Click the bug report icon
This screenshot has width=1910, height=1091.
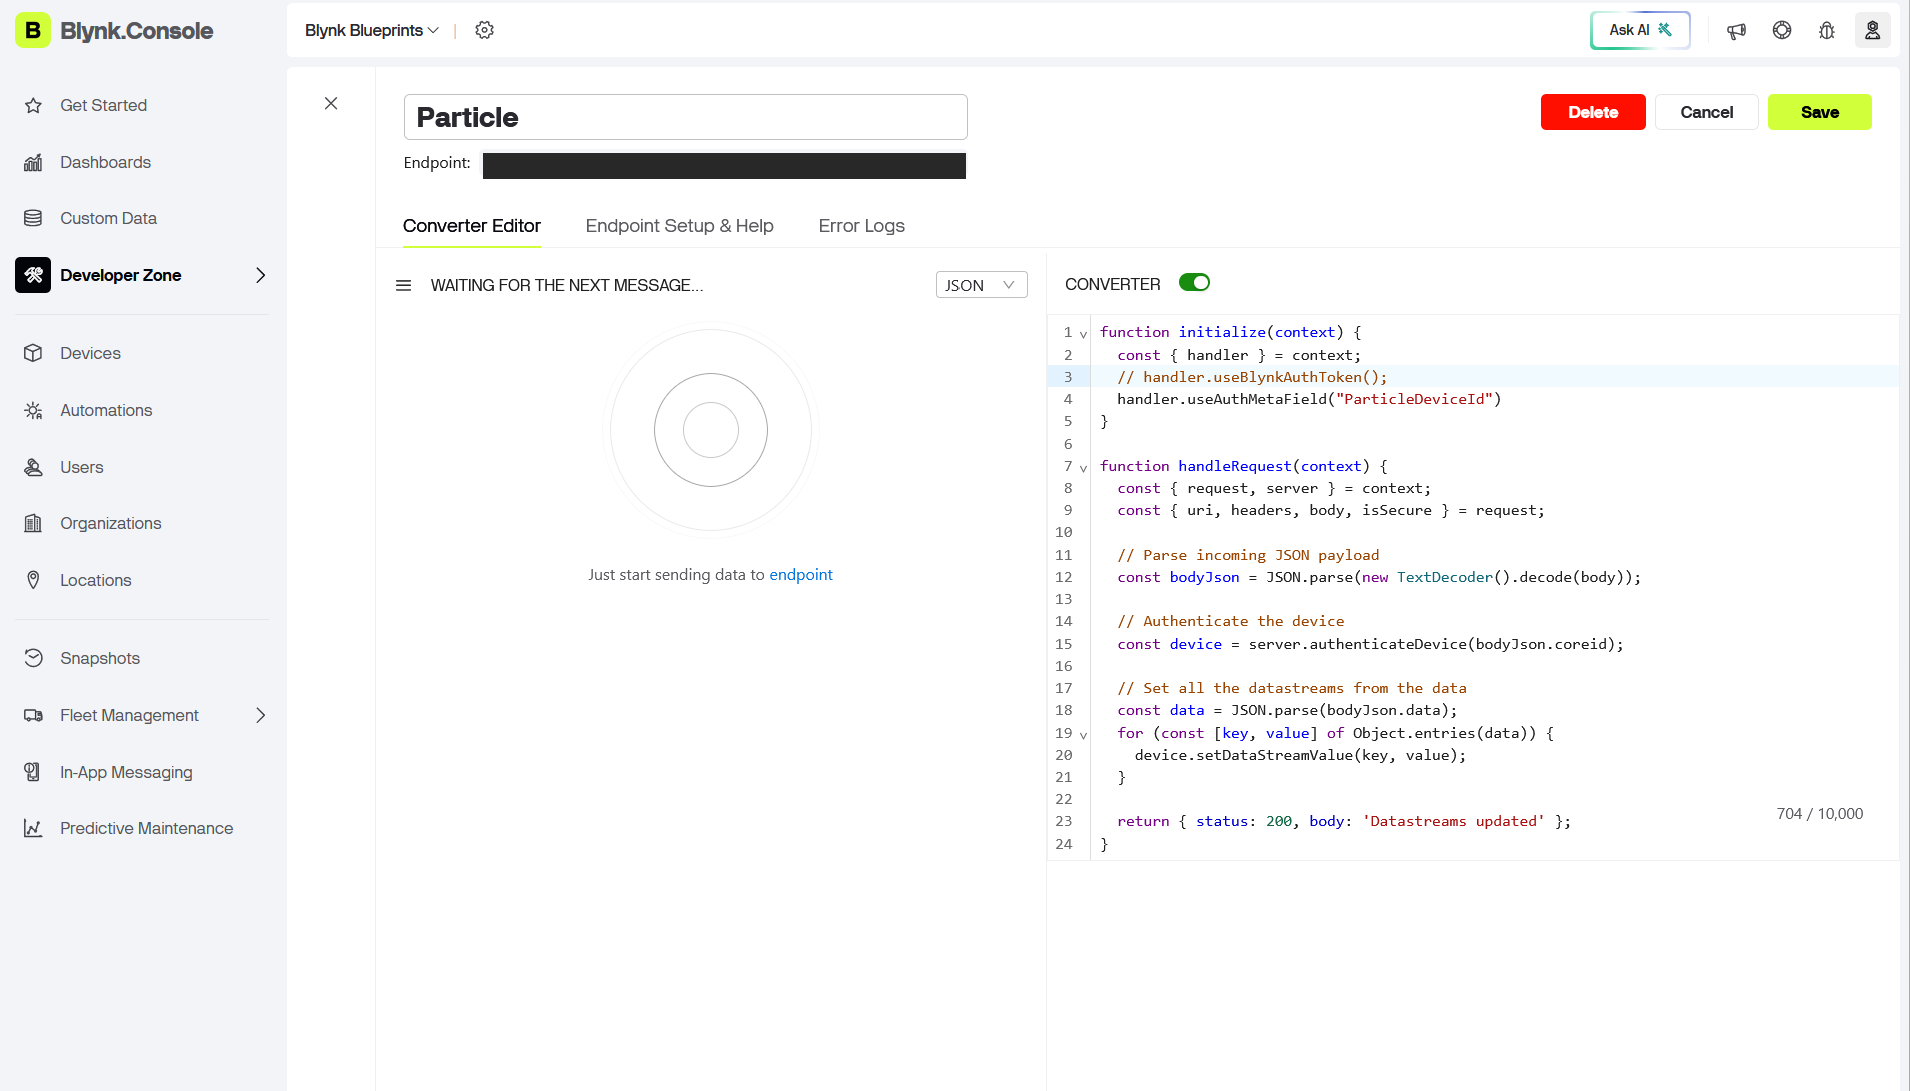pos(1827,30)
